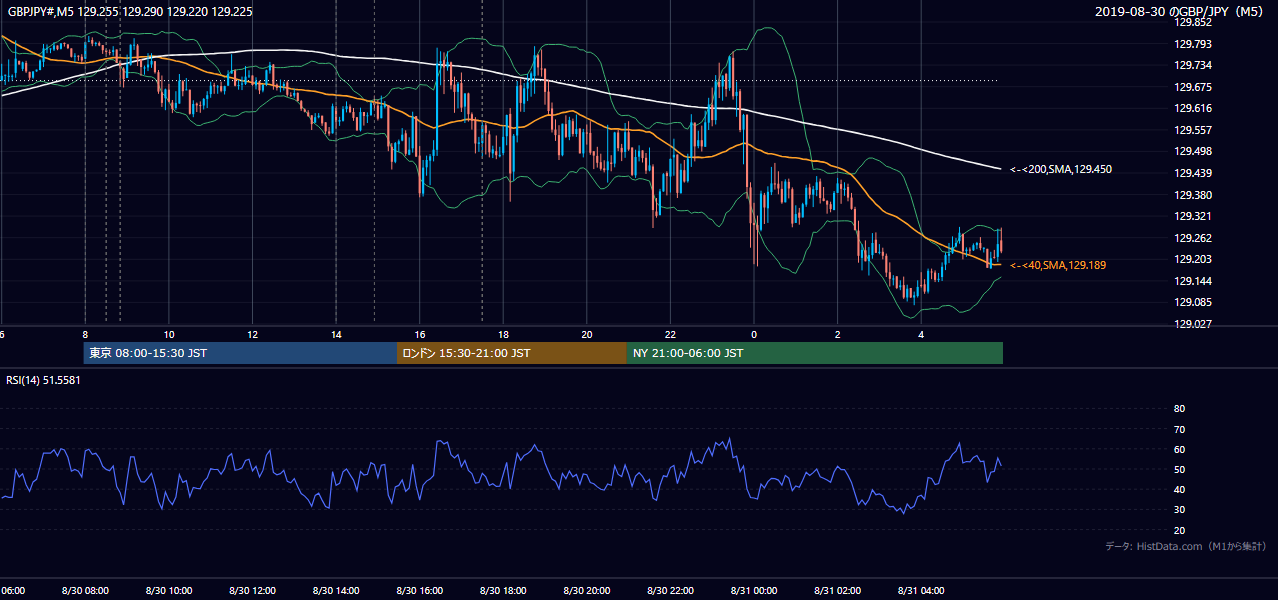Click hour label 0 under price chart
Image resolution: width=1278 pixels, height=600 pixels.
coord(754,334)
